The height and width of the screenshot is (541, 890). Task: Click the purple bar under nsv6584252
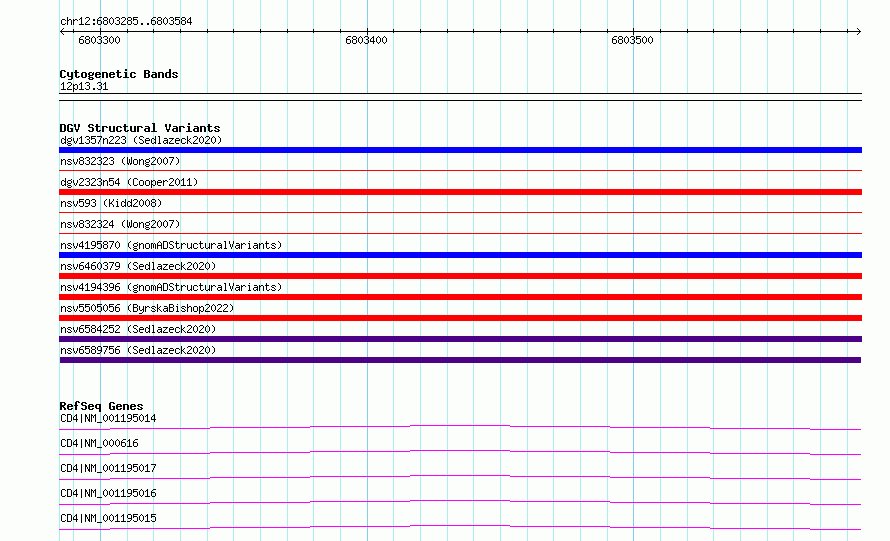(x=460, y=339)
